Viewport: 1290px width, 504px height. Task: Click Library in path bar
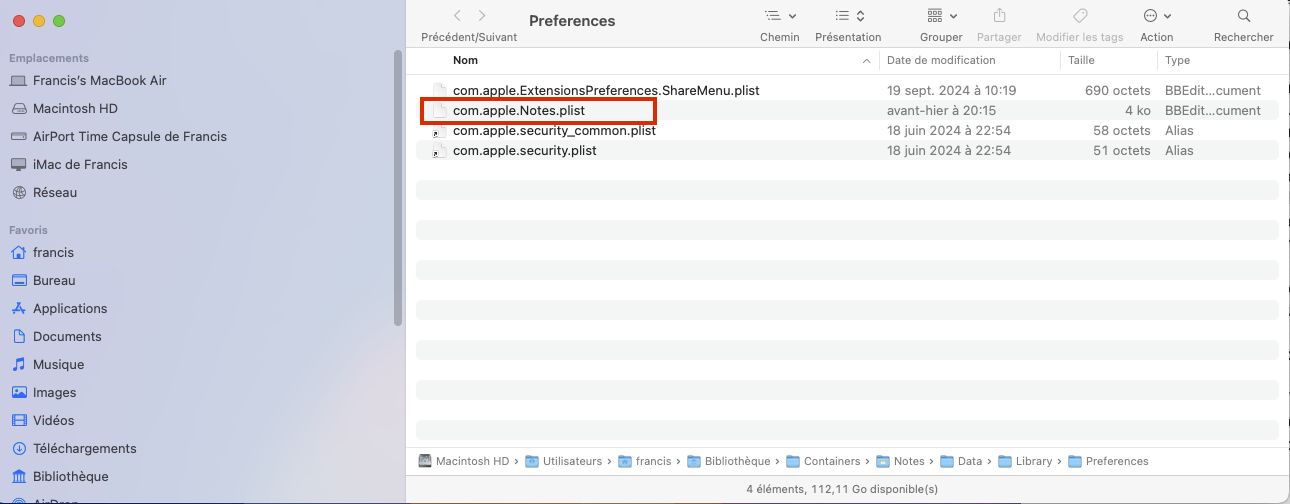click(x=1025, y=461)
